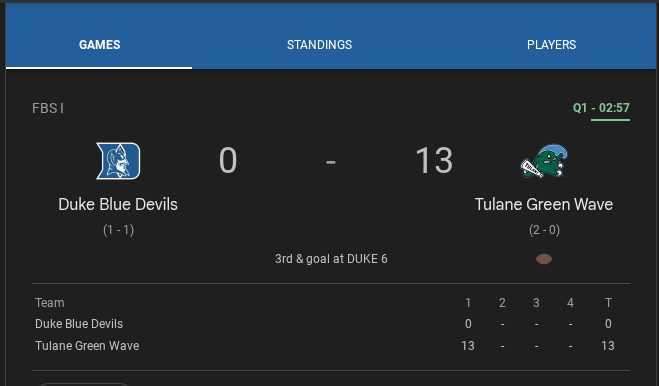Click the Tulane Green Wave logo

click(x=544, y=161)
